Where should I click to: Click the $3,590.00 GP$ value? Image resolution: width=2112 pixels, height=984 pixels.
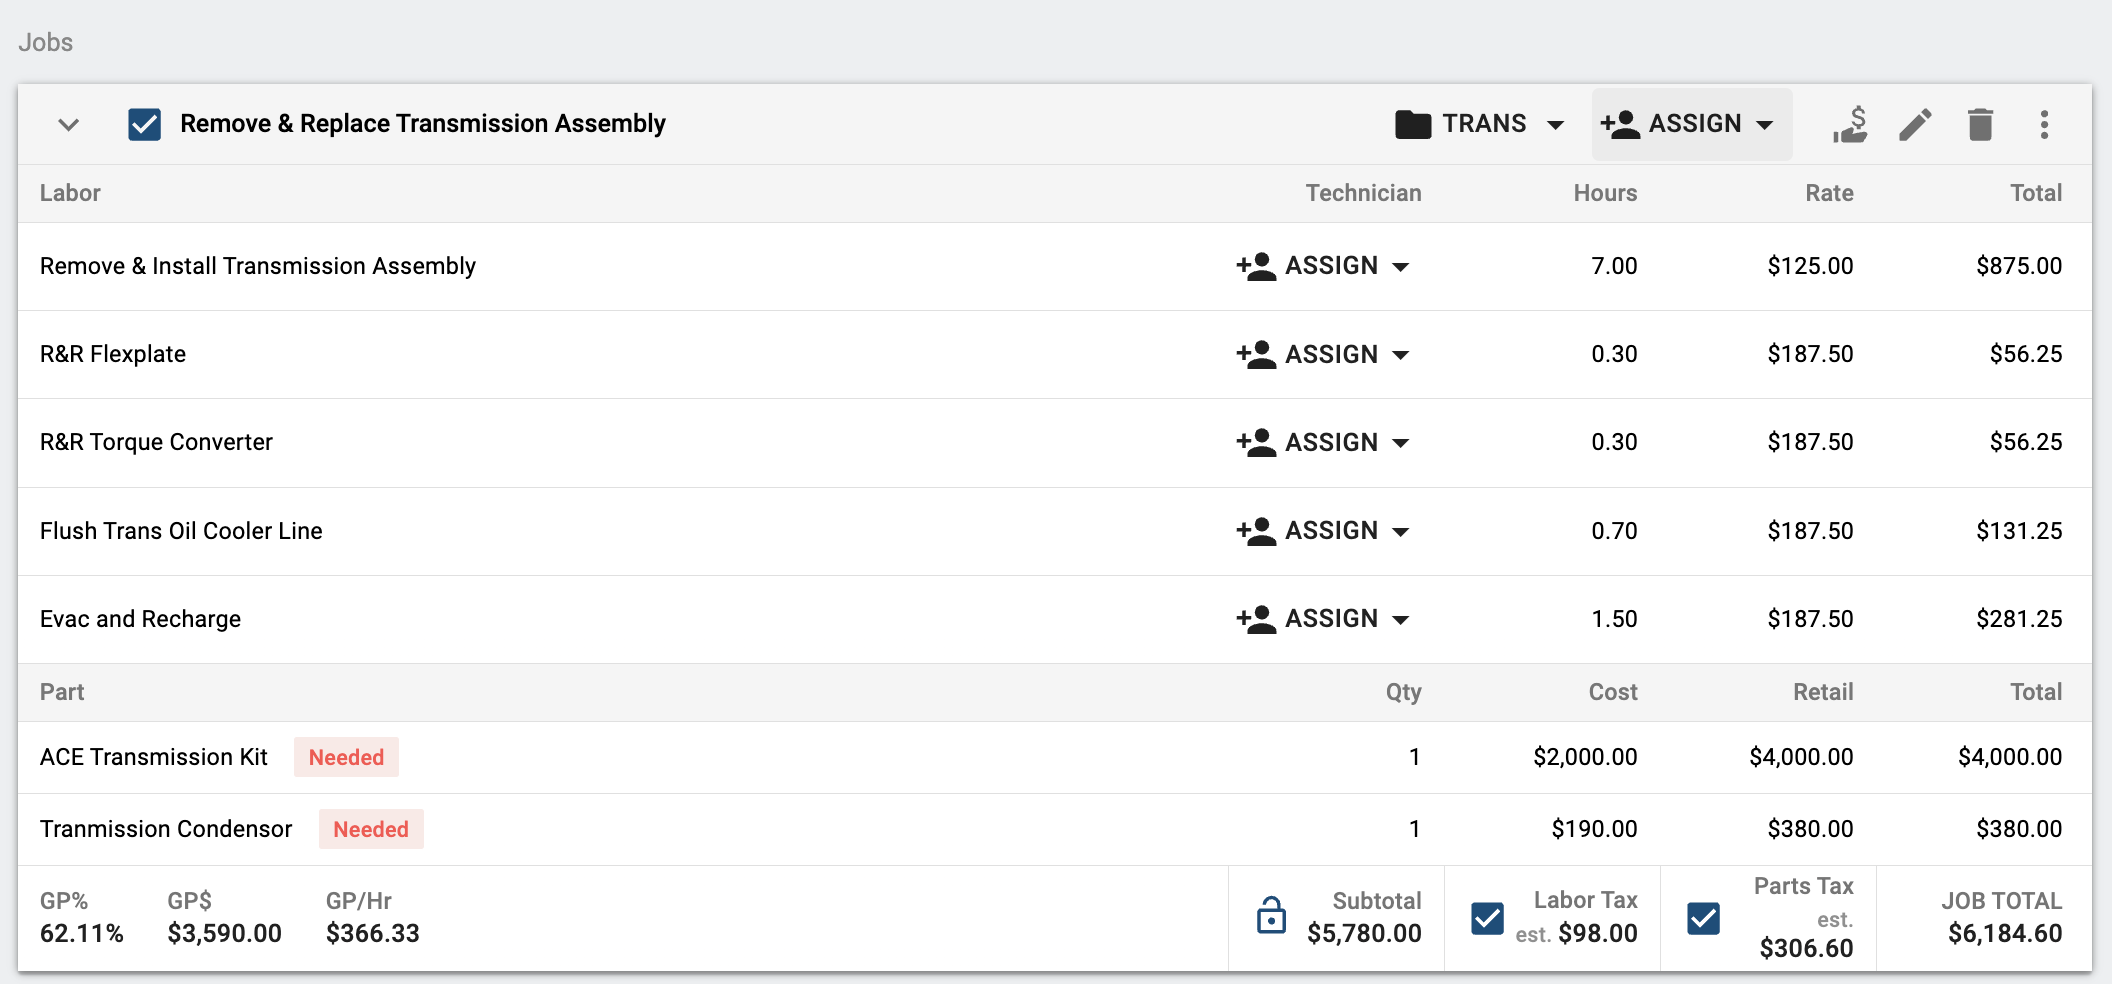coord(224,934)
